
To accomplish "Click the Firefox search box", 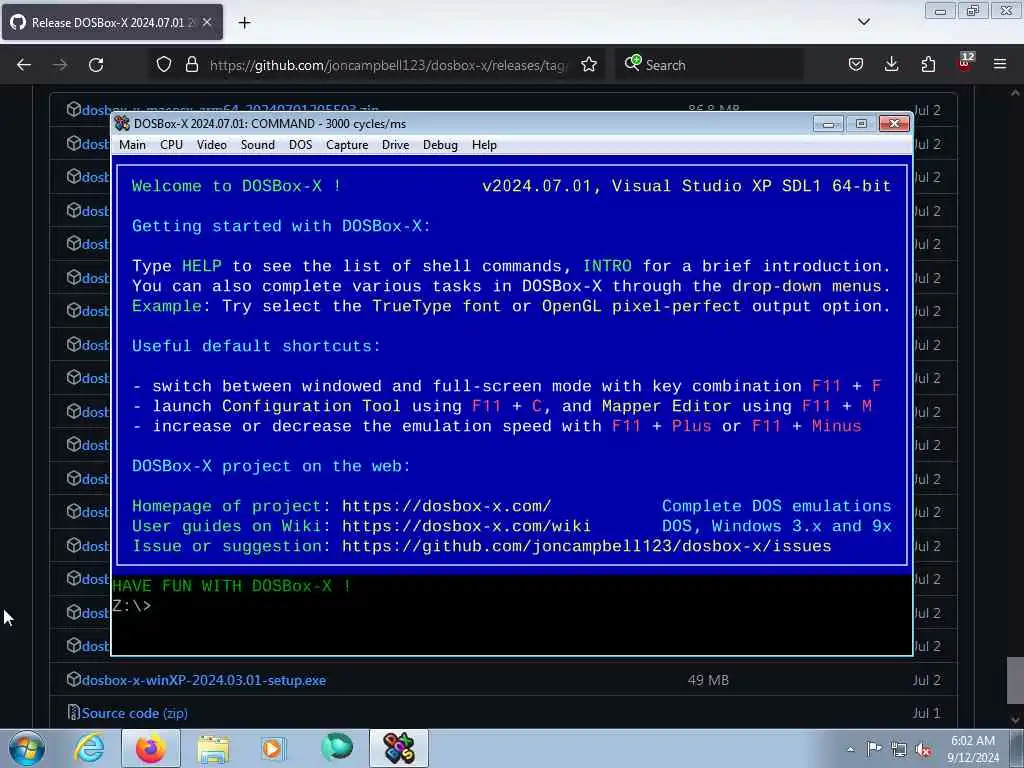I will [x=709, y=65].
